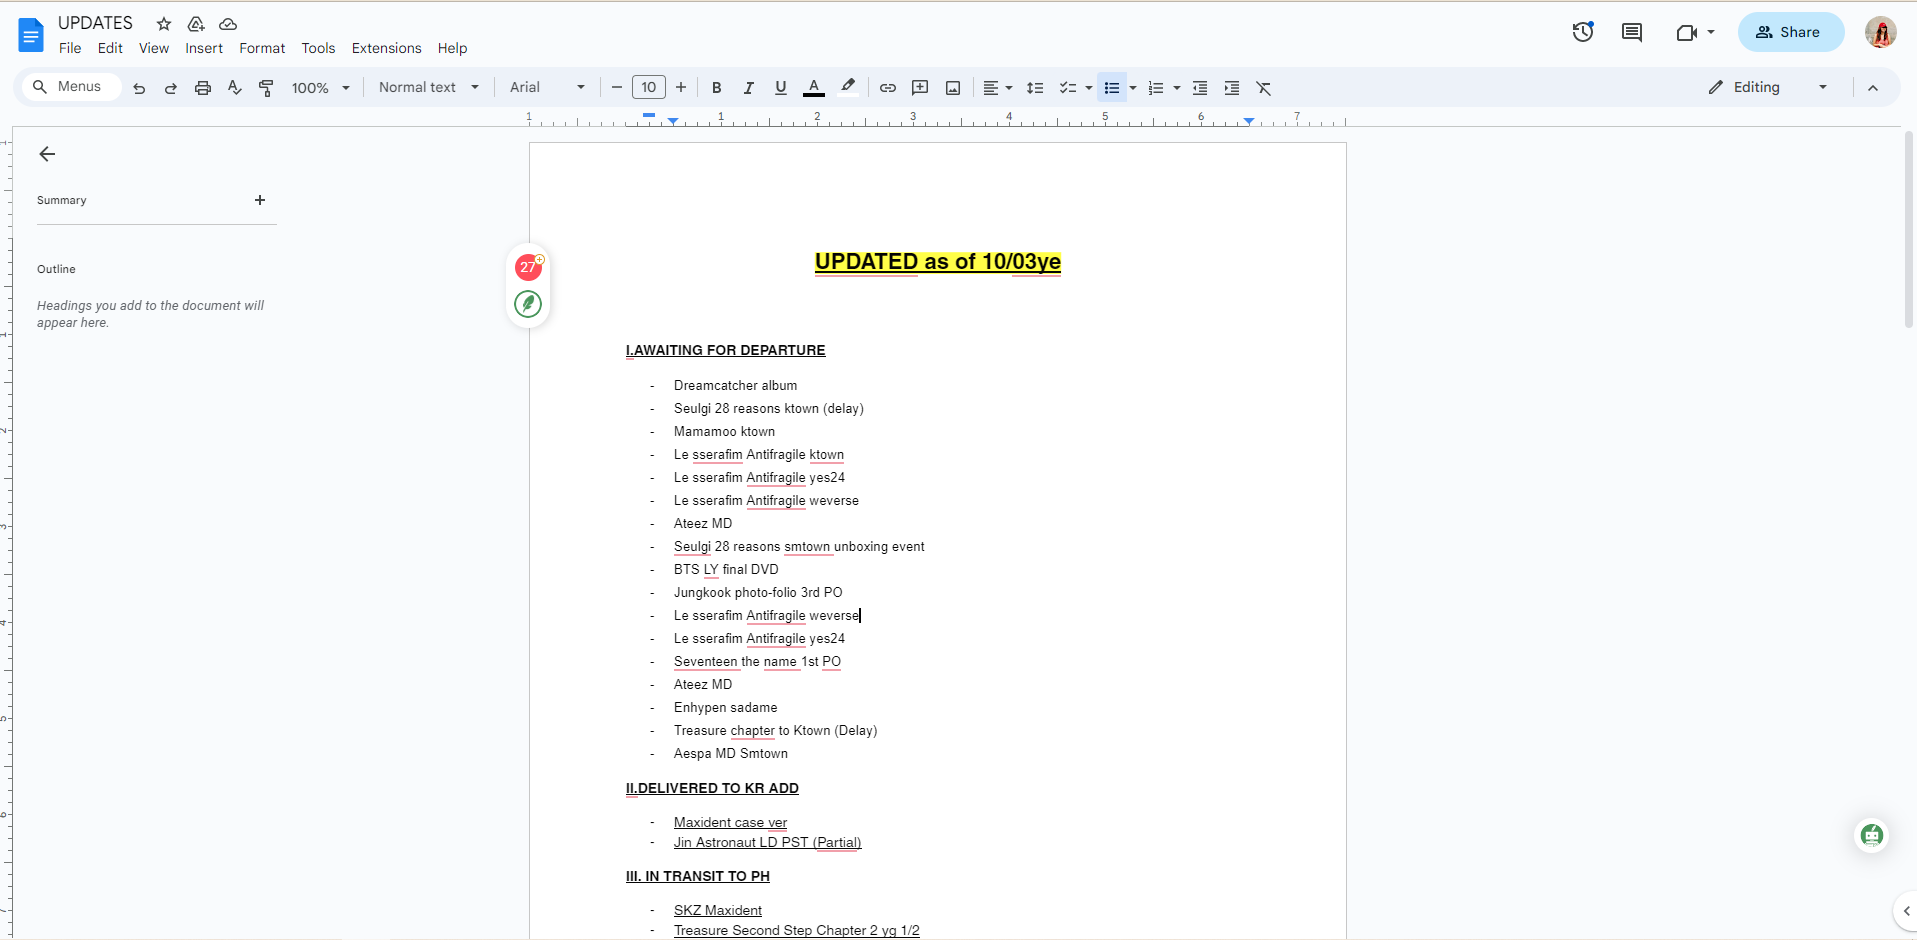Open the Editing mode dropdown
This screenshot has width=1917, height=940.
1769,88
